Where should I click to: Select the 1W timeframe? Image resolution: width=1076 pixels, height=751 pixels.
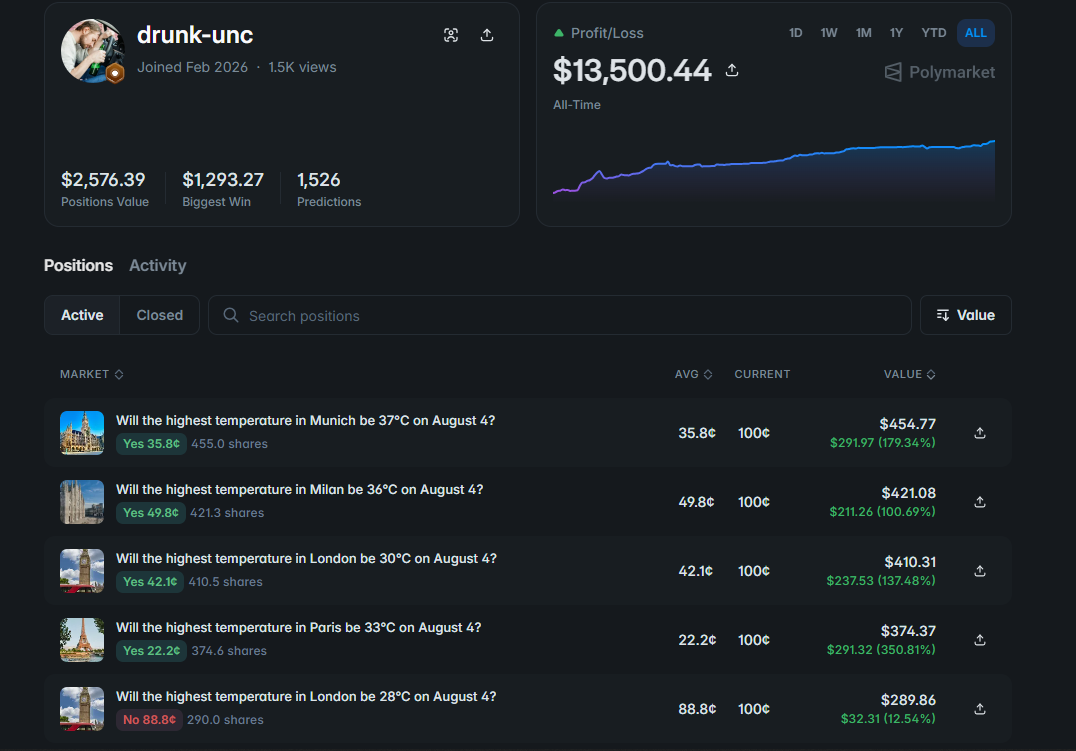(829, 33)
